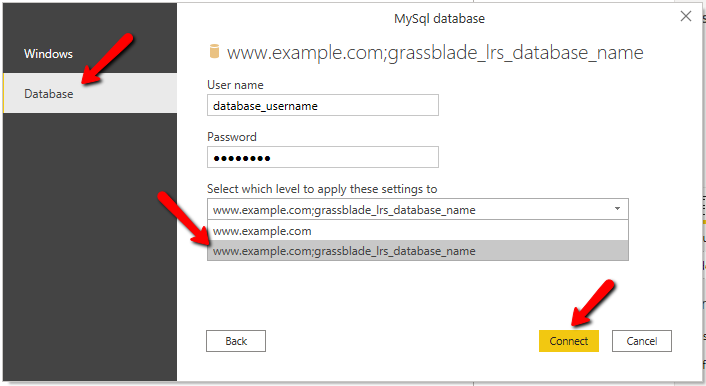This screenshot has width=706, height=386.
Task: Choose www.example.com;grassblade_lrs_database_name in dropdown list
Action: point(417,250)
